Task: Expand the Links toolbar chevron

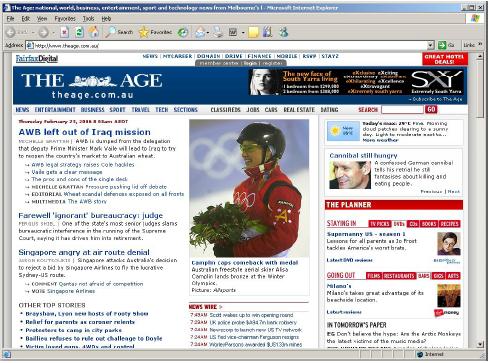Action: 480,45
